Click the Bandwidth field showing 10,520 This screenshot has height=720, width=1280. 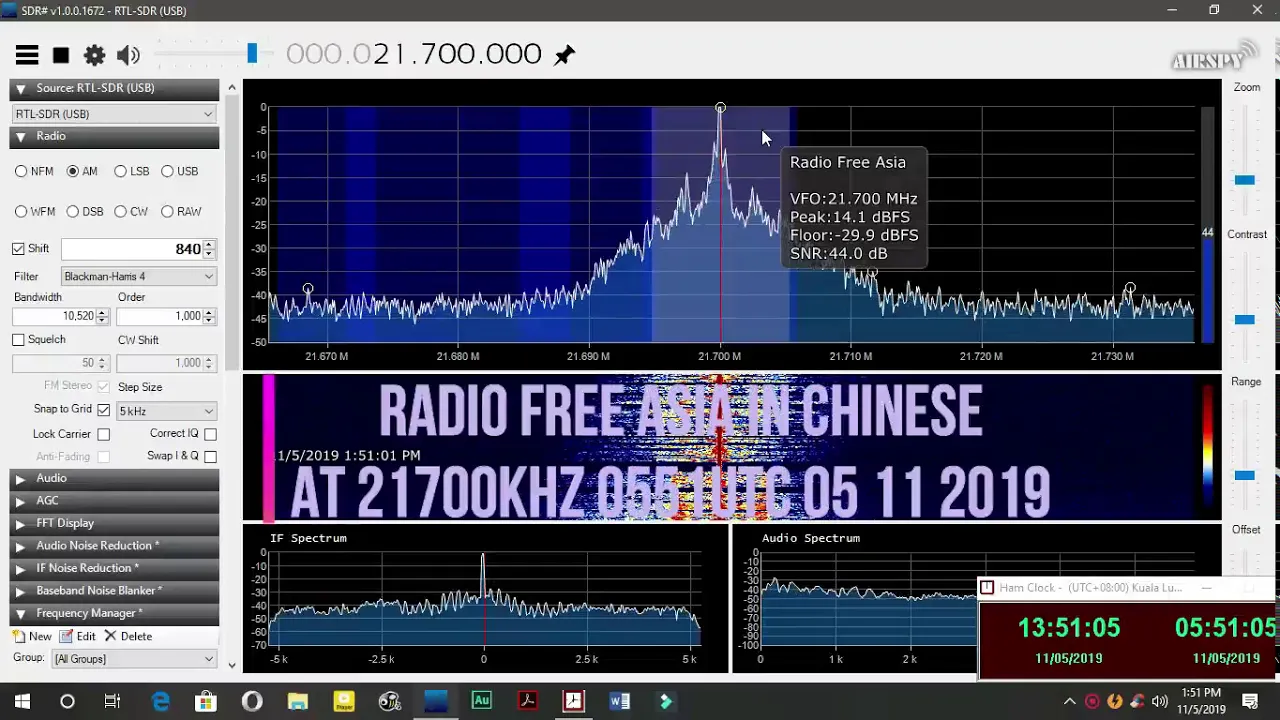click(x=54, y=316)
